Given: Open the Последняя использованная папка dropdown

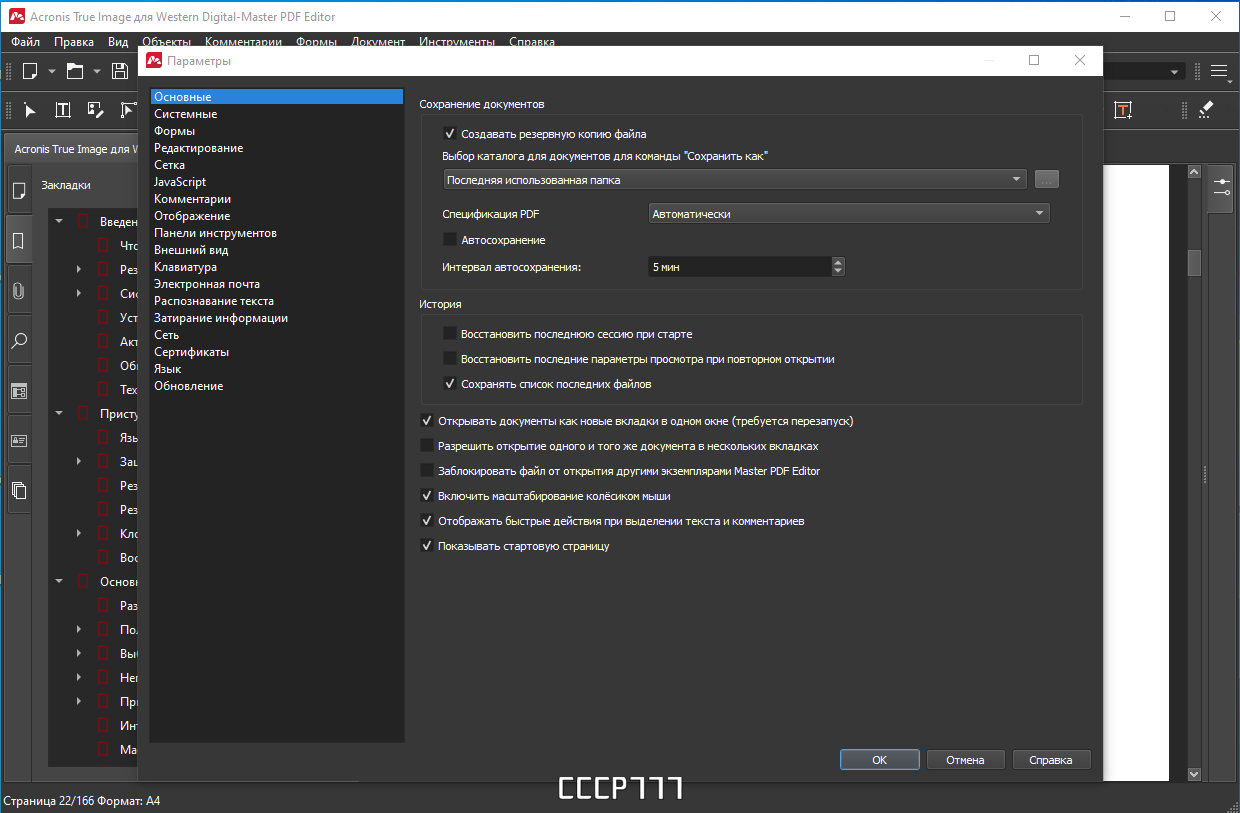Looking at the screenshot, I should 735,180.
